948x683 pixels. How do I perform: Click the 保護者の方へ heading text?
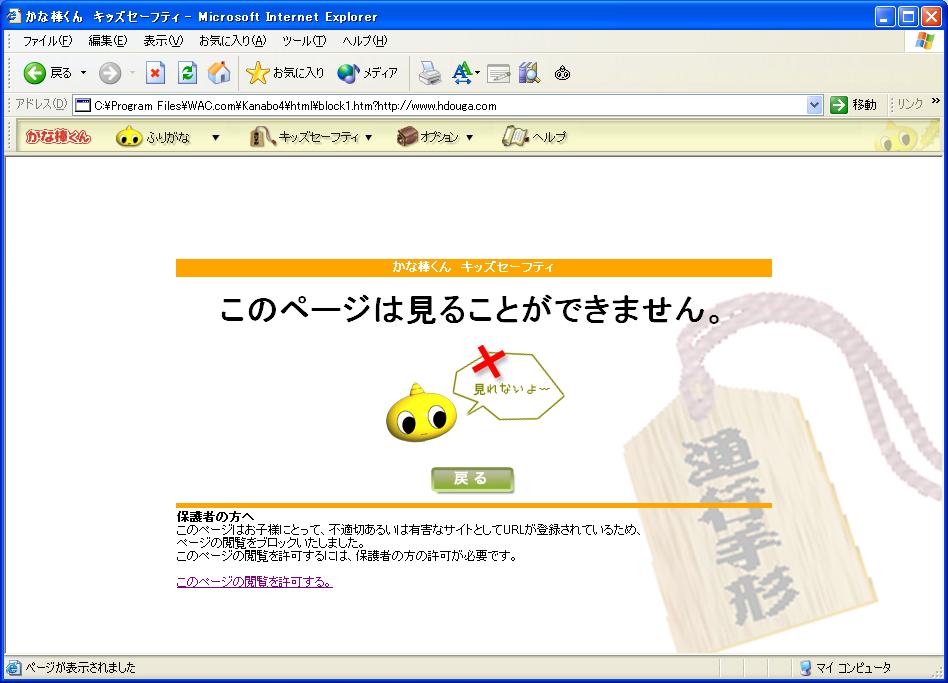215,516
